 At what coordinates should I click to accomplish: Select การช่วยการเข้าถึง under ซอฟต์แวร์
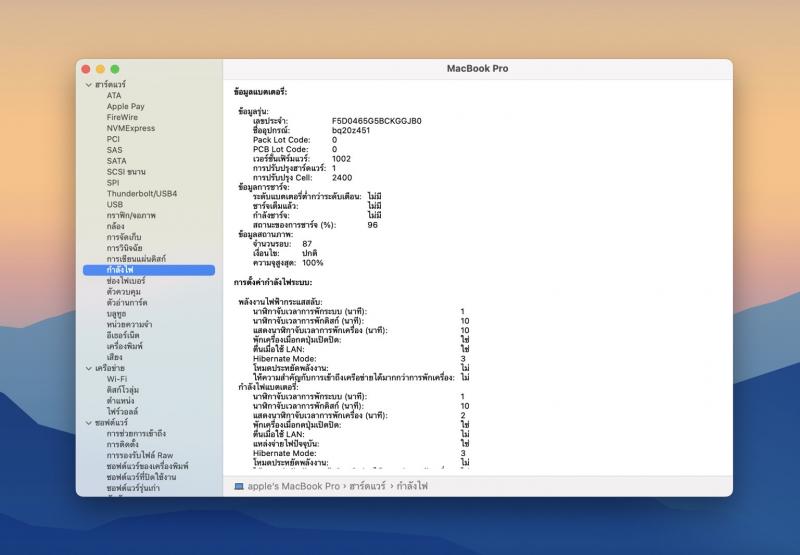(x=136, y=434)
